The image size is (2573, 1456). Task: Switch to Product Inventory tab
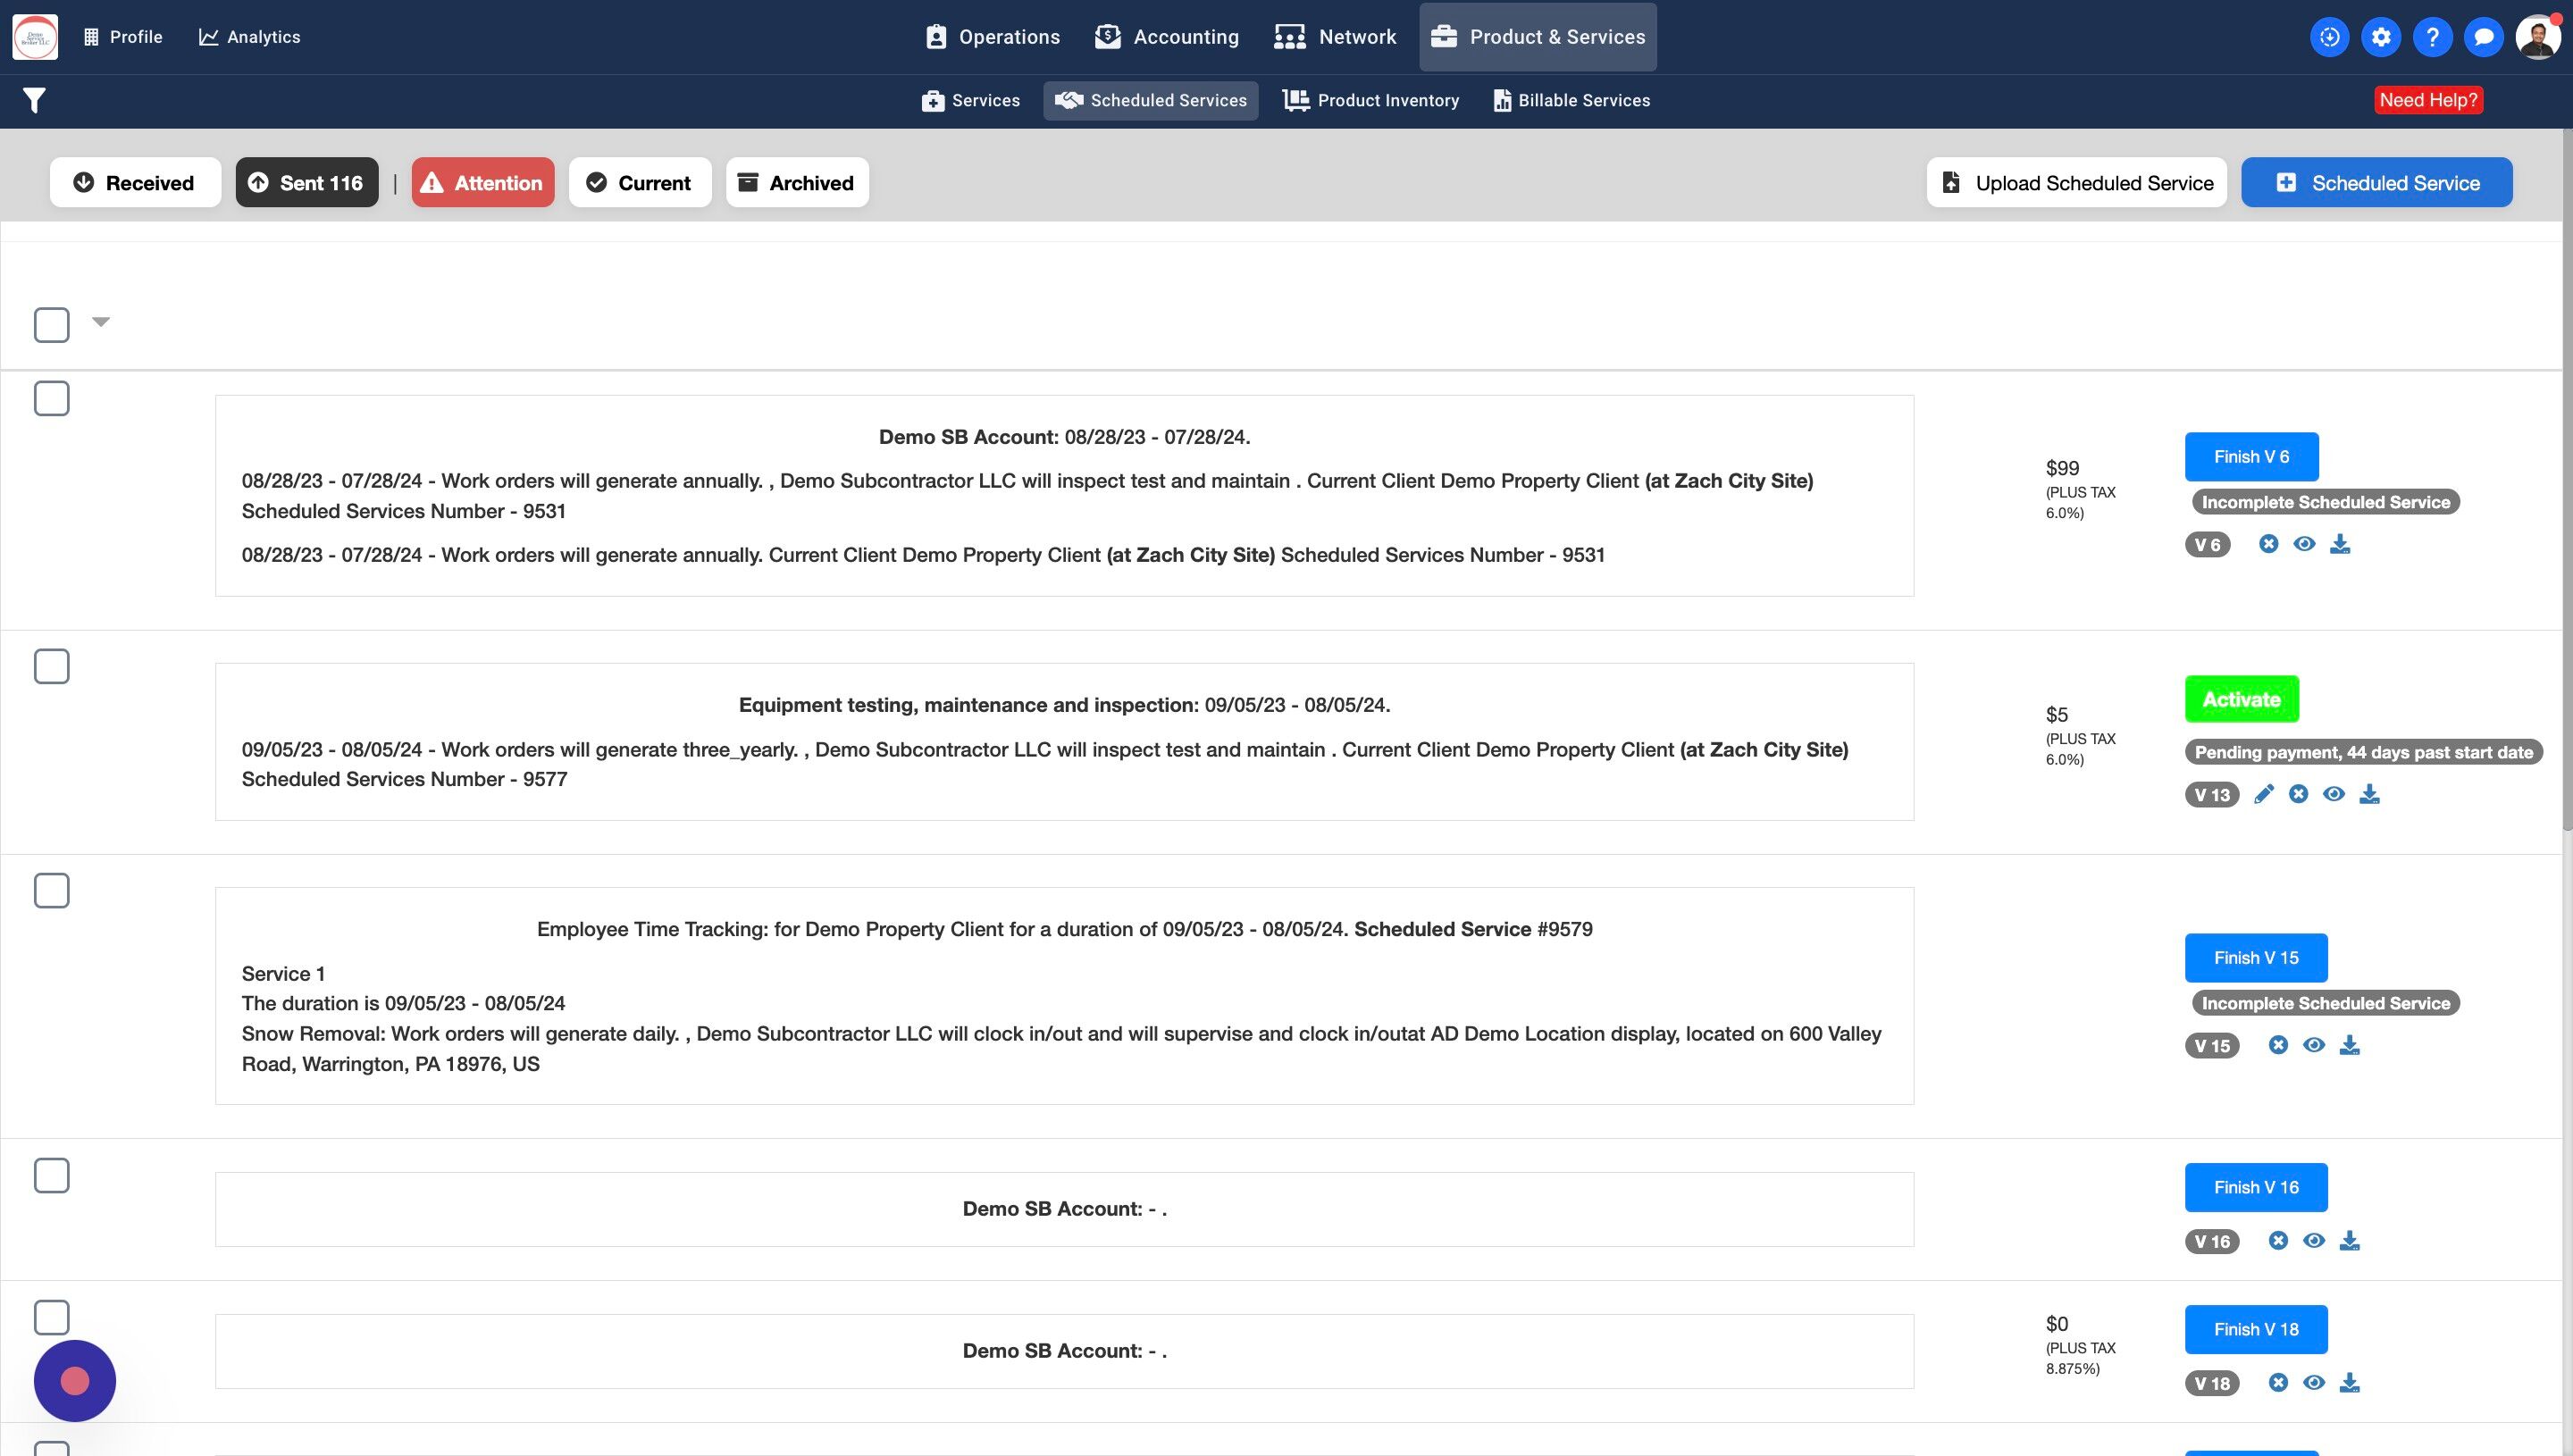click(x=1370, y=100)
